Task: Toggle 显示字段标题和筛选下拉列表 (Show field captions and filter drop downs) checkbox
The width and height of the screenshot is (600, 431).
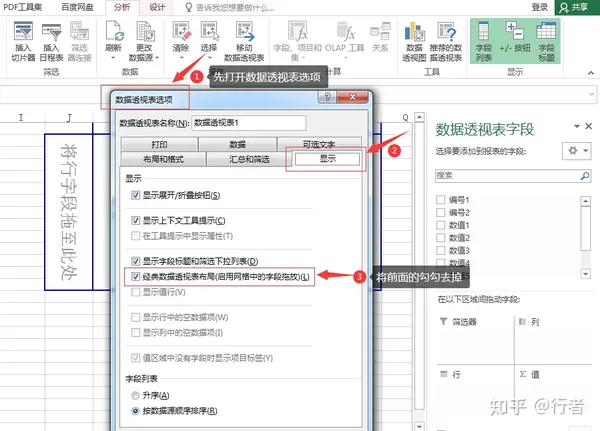Action: 135,261
